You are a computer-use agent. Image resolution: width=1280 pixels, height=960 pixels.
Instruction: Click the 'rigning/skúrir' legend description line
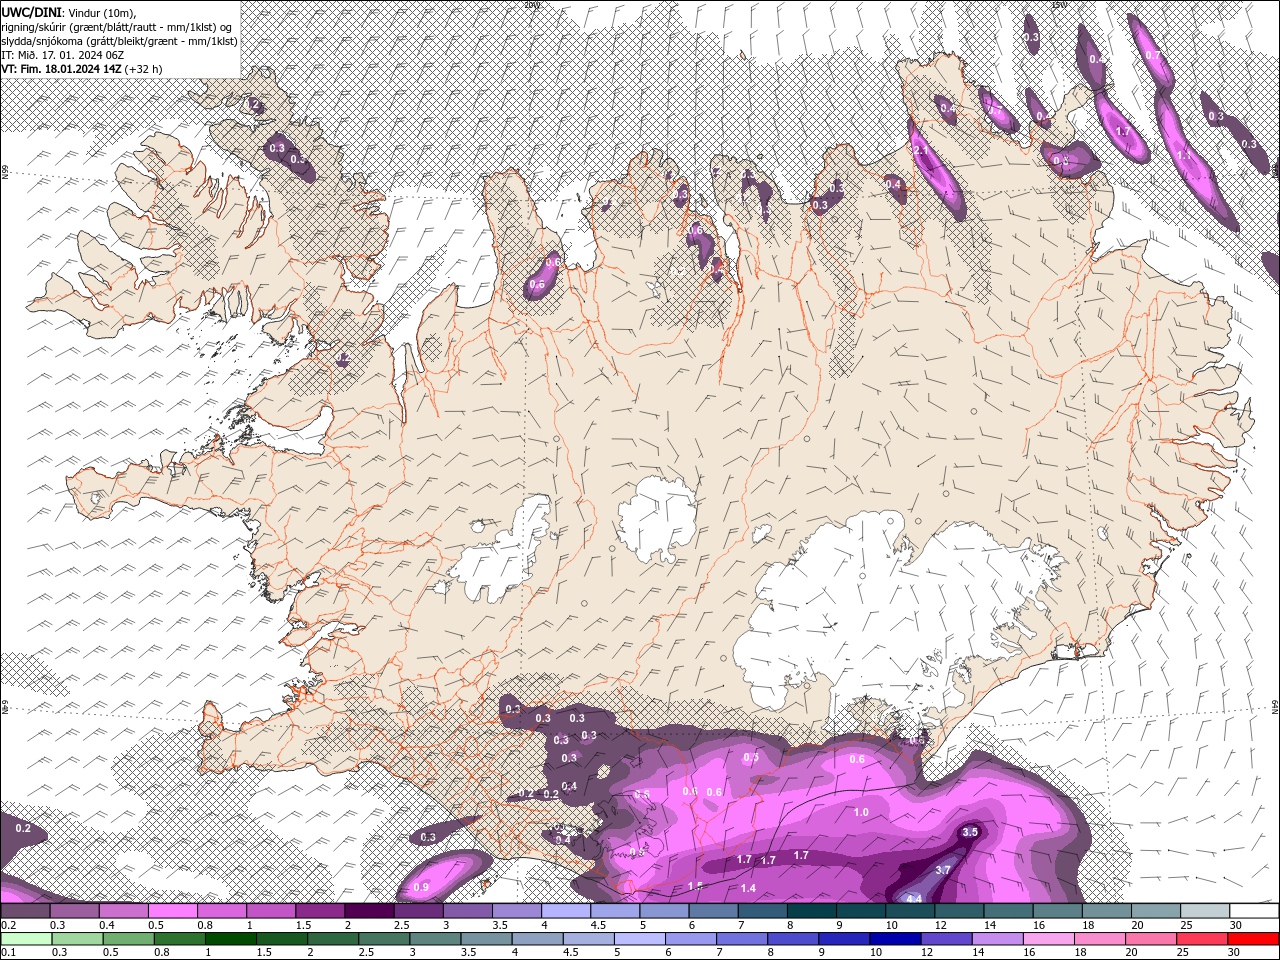[x=117, y=26]
